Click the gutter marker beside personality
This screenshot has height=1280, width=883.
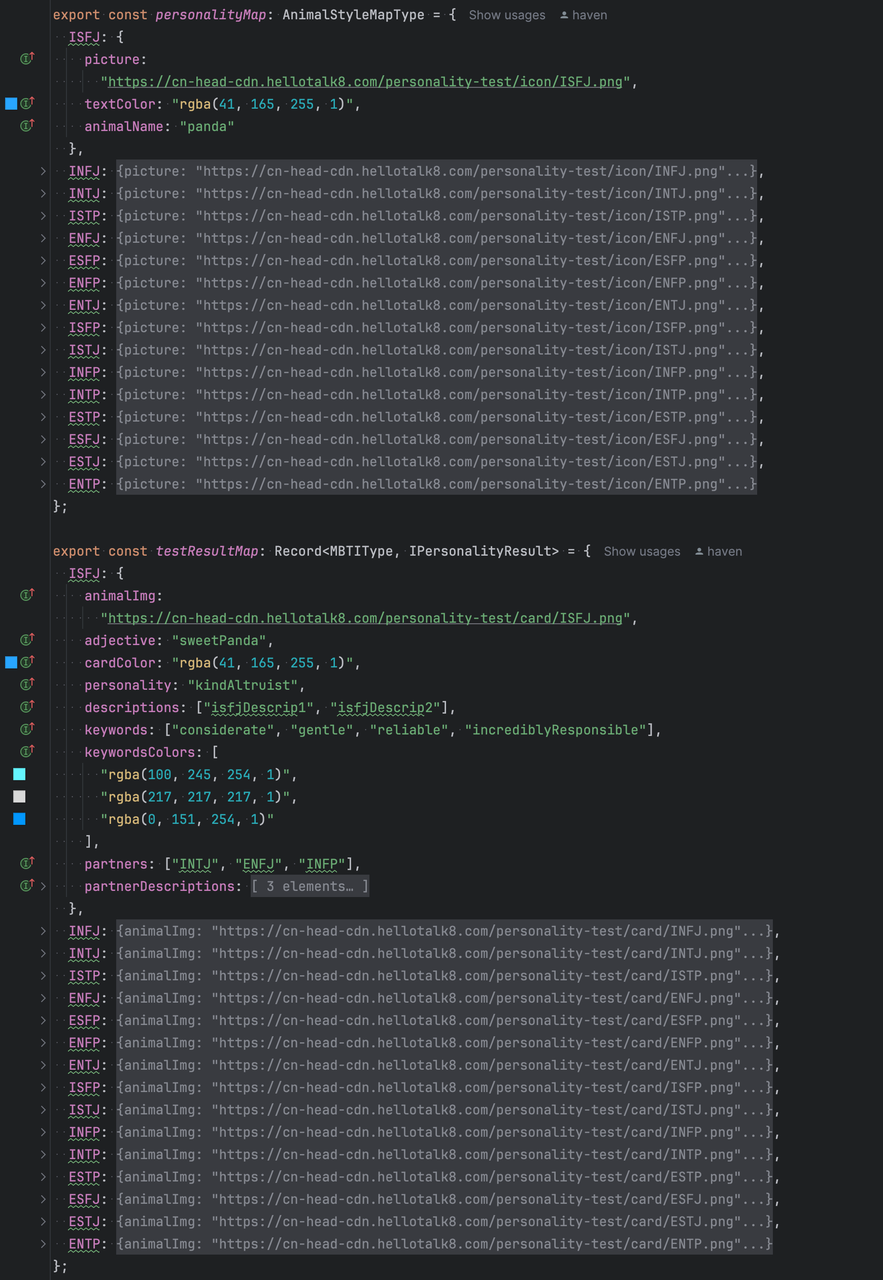[x=27, y=685]
